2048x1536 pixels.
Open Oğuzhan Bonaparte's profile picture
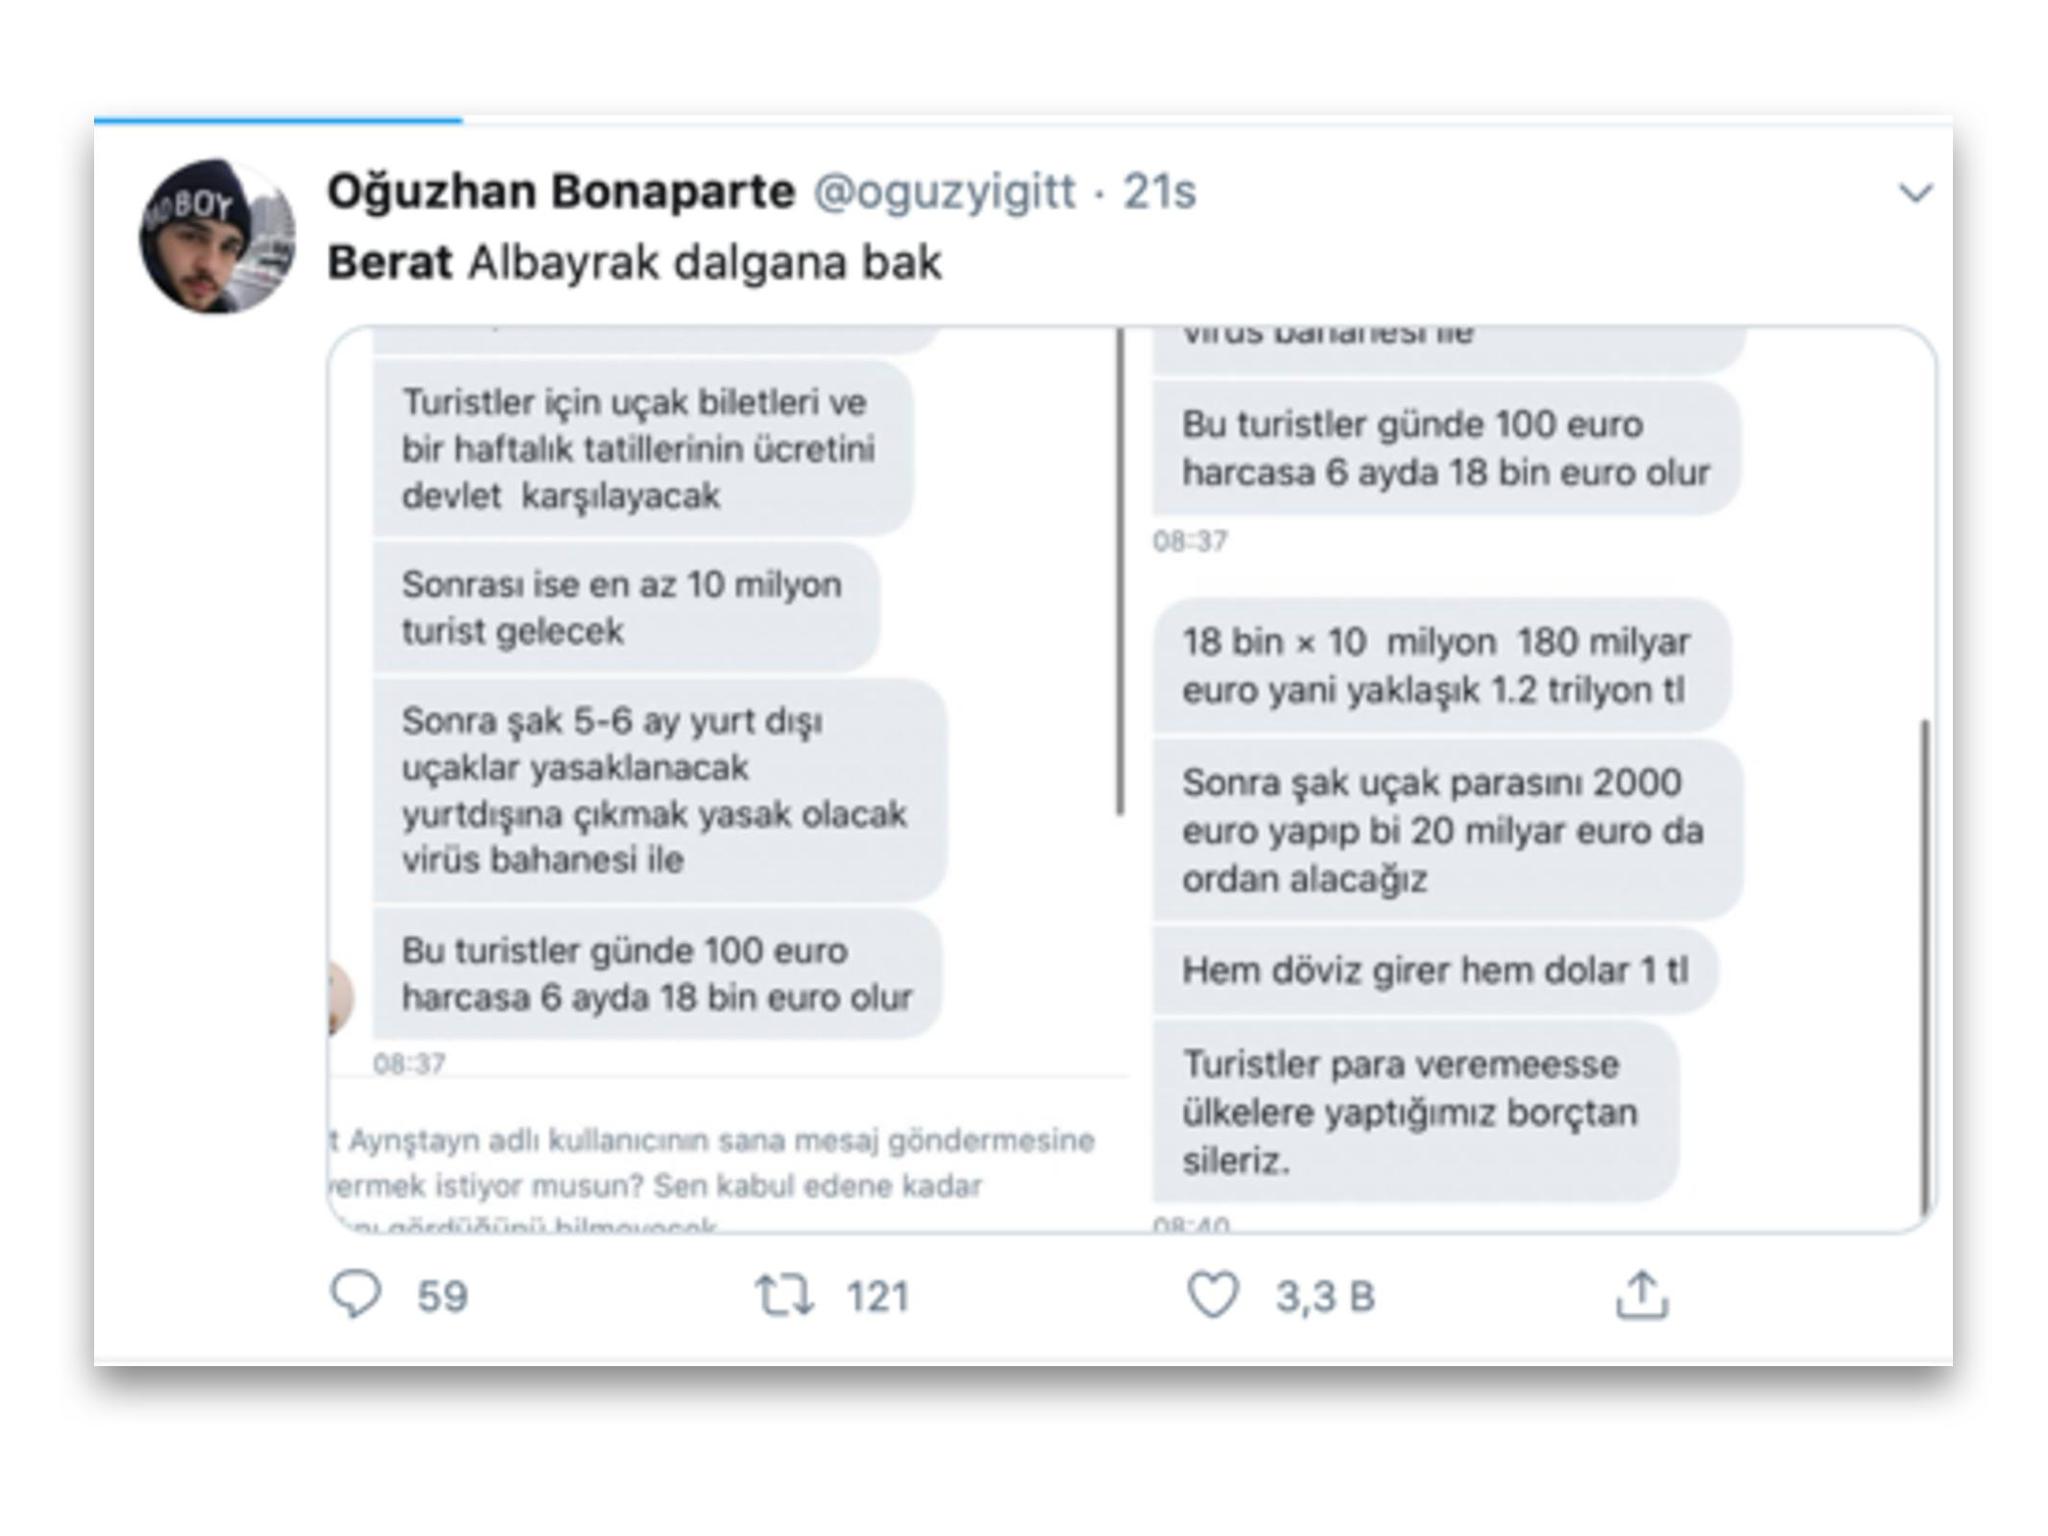pyautogui.click(x=217, y=237)
